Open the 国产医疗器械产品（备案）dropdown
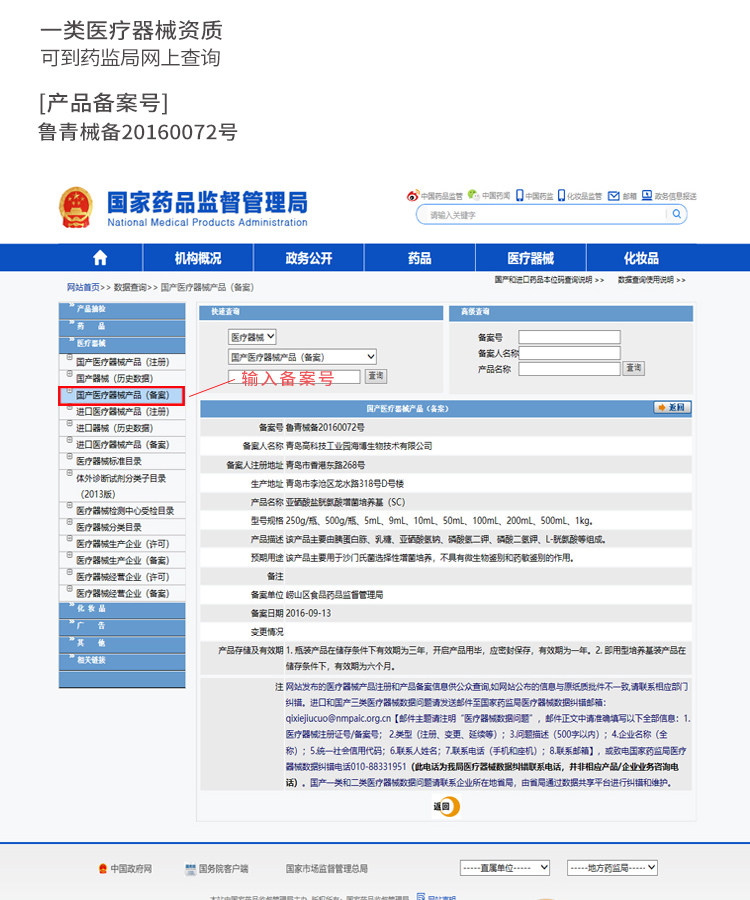Screen dimensions: 750x900 tap(302, 357)
